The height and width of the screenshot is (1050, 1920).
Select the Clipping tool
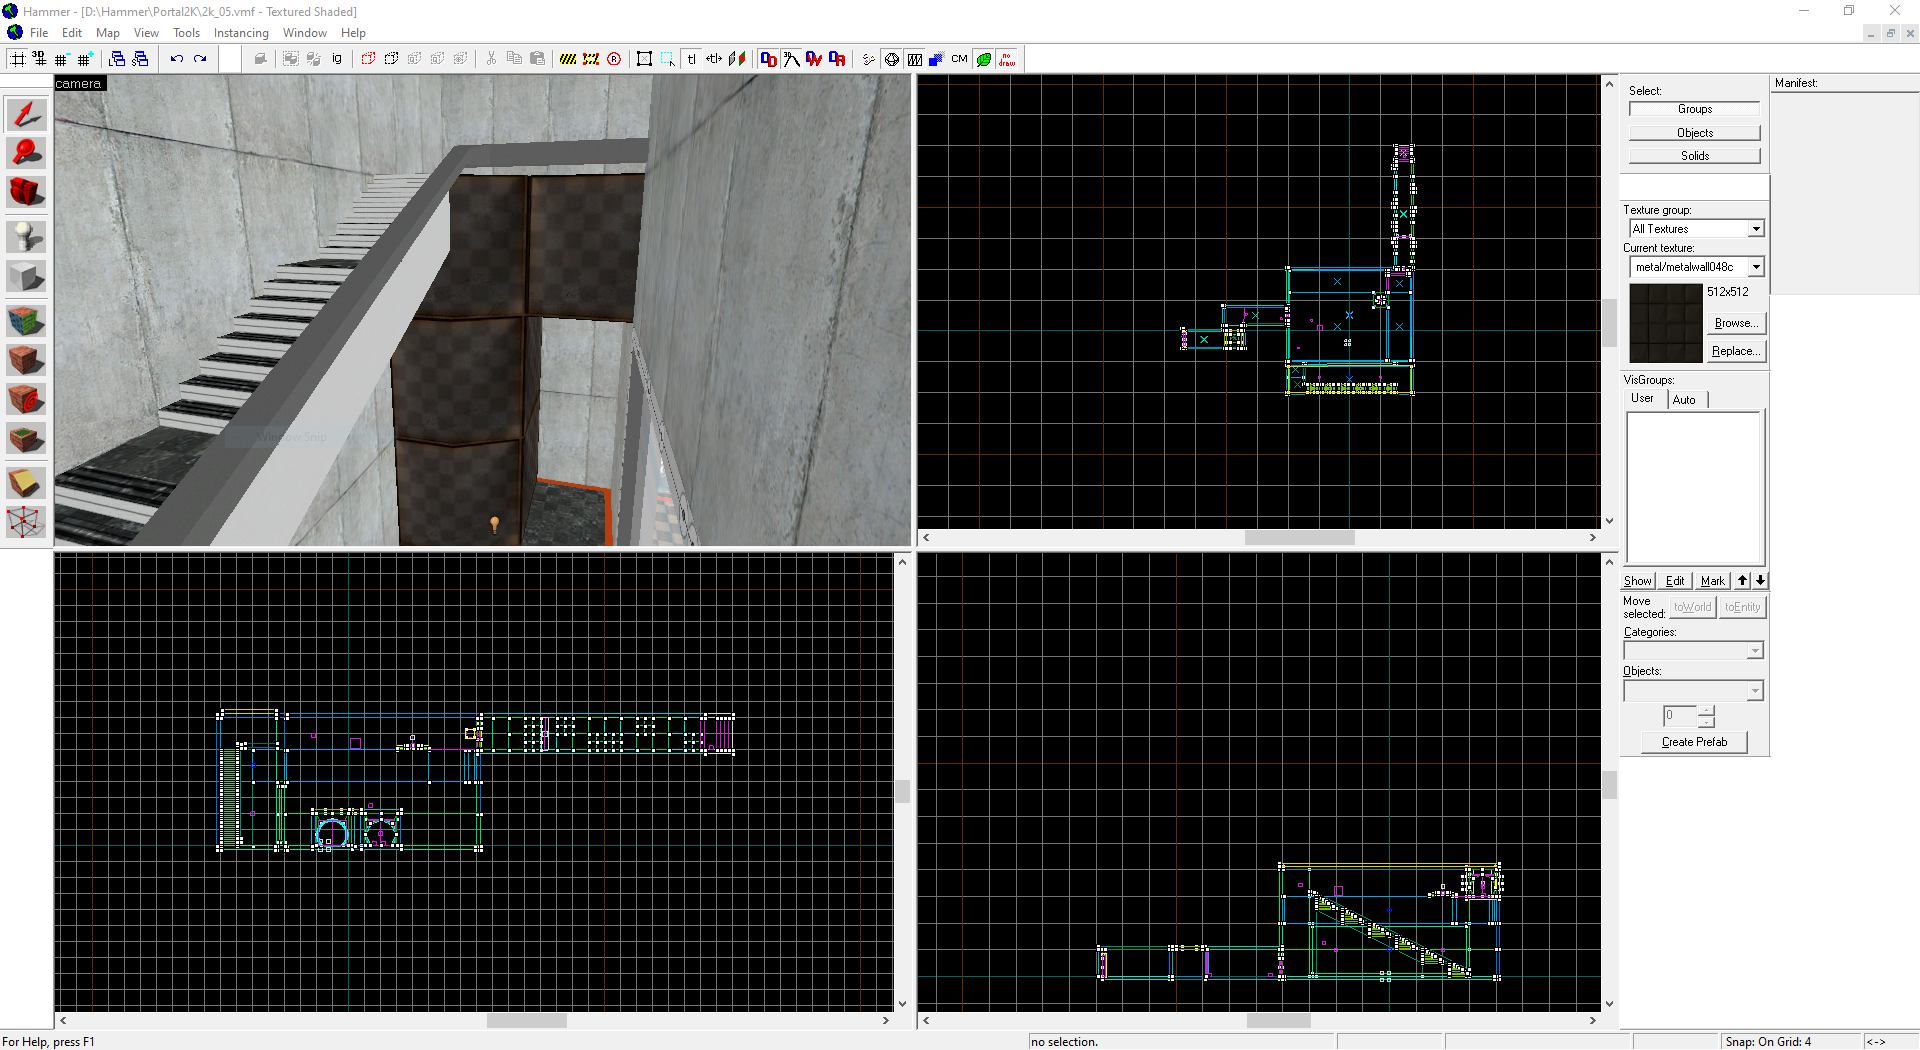[26, 483]
